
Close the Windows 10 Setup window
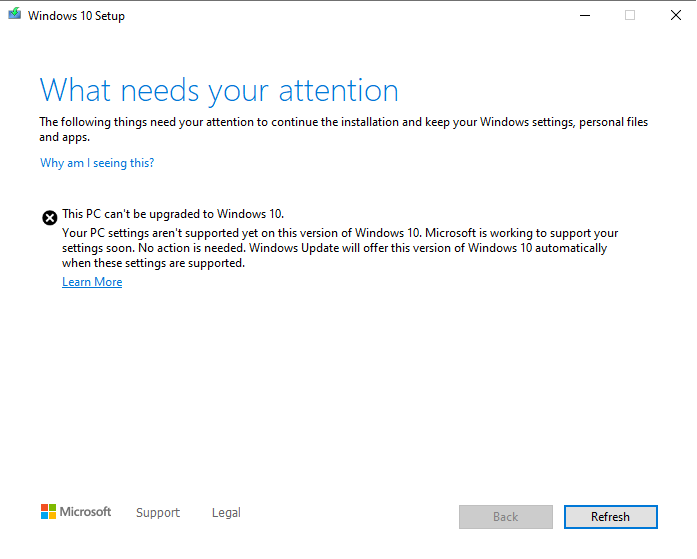tap(676, 16)
